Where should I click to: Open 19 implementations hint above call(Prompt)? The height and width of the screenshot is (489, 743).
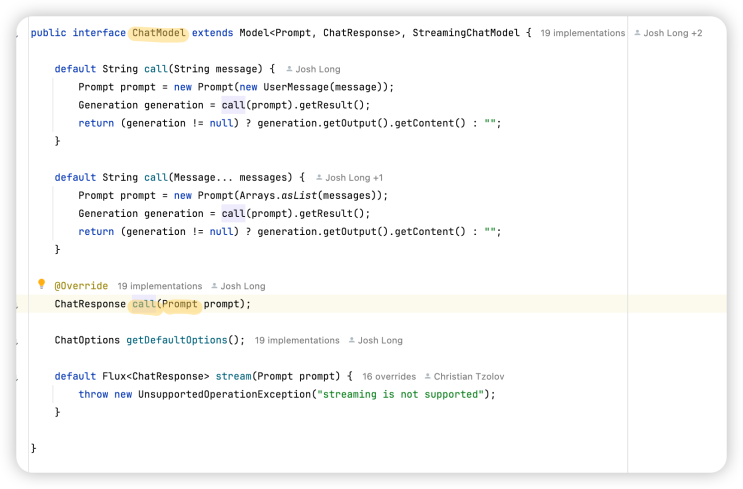point(160,286)
